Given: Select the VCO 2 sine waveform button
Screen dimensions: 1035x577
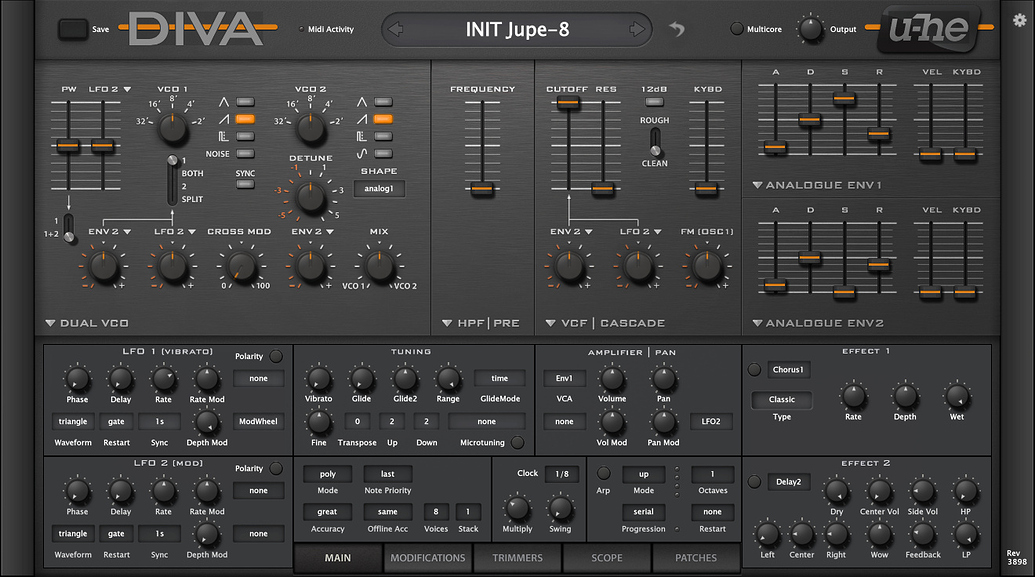Looking at the screenshot, I should [x=382, y=153].
